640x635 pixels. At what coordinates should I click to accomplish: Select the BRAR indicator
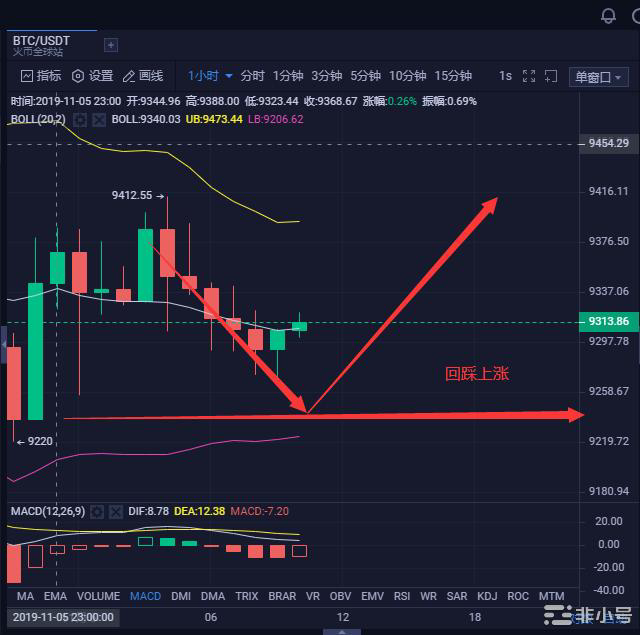(x=282, y=596)
